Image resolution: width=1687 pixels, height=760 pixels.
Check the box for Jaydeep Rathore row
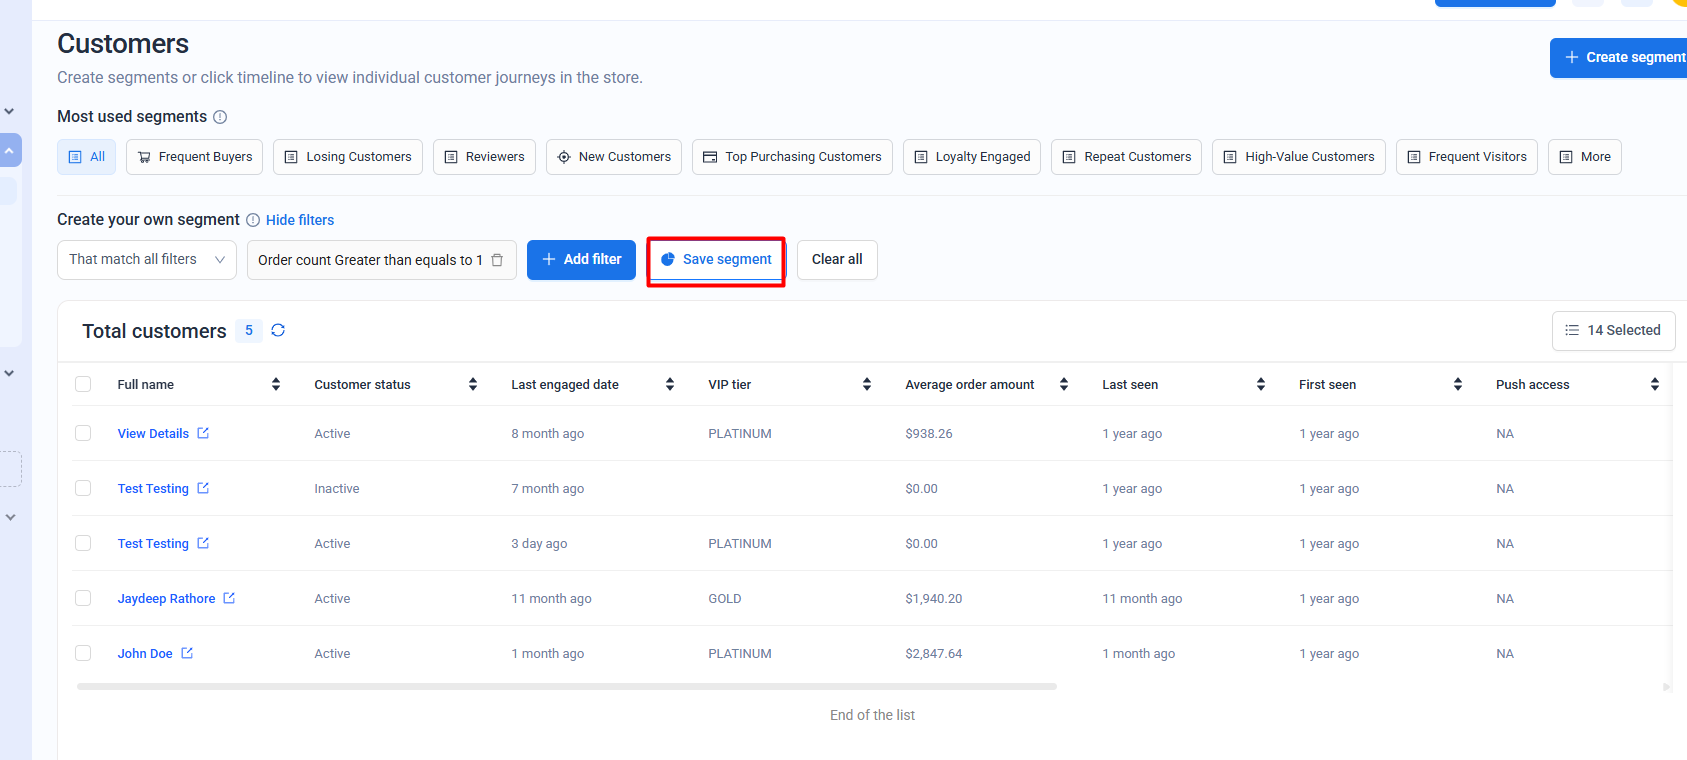(x=83, y=598)
